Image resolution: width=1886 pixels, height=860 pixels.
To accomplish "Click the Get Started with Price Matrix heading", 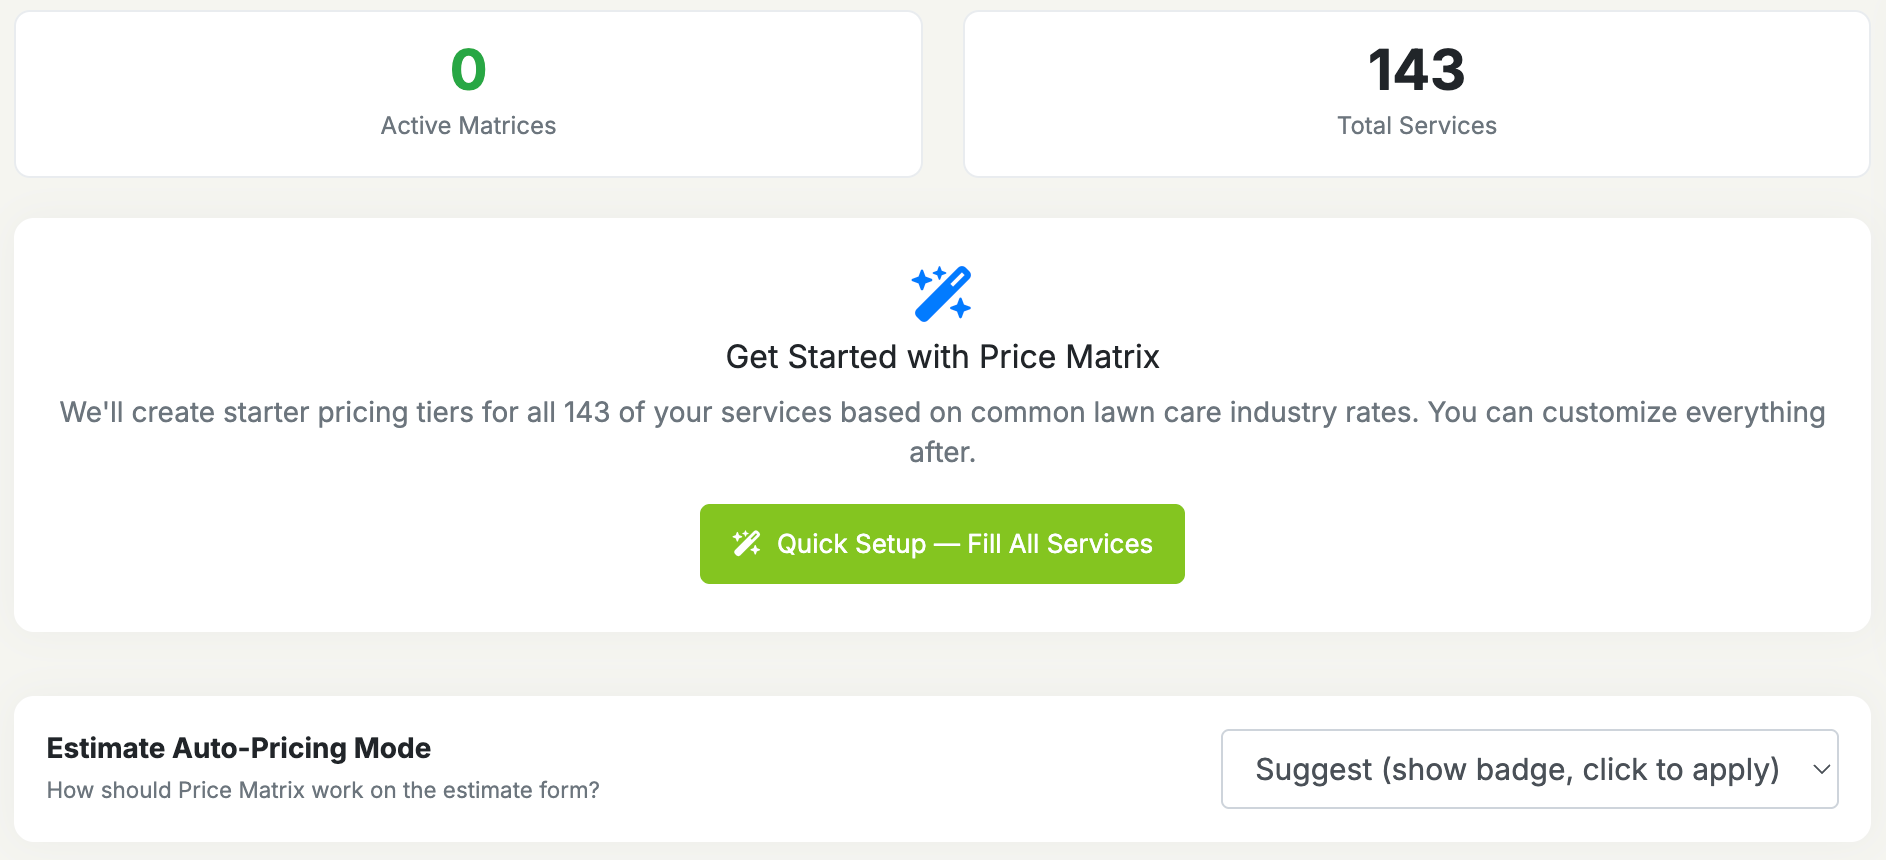I will [941, 356].
